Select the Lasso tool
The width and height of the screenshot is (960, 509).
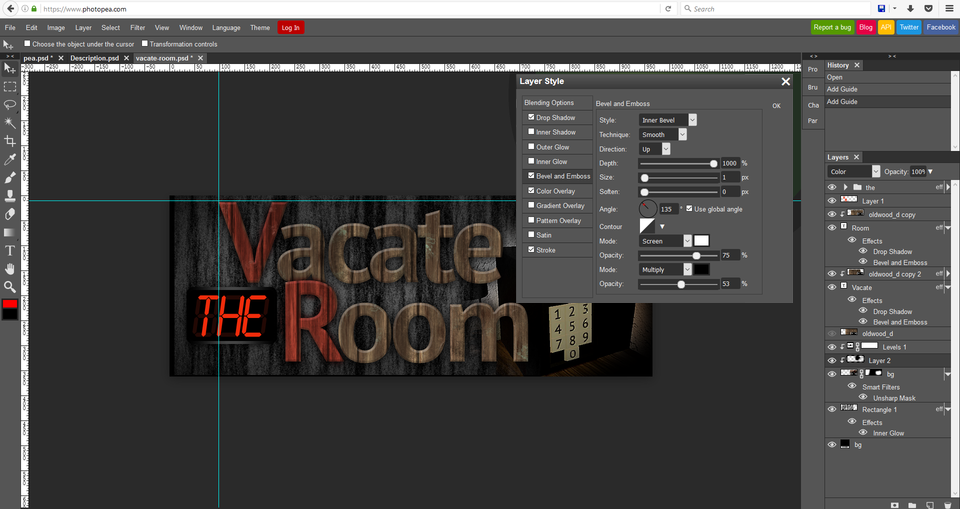(x=10, y=105)
